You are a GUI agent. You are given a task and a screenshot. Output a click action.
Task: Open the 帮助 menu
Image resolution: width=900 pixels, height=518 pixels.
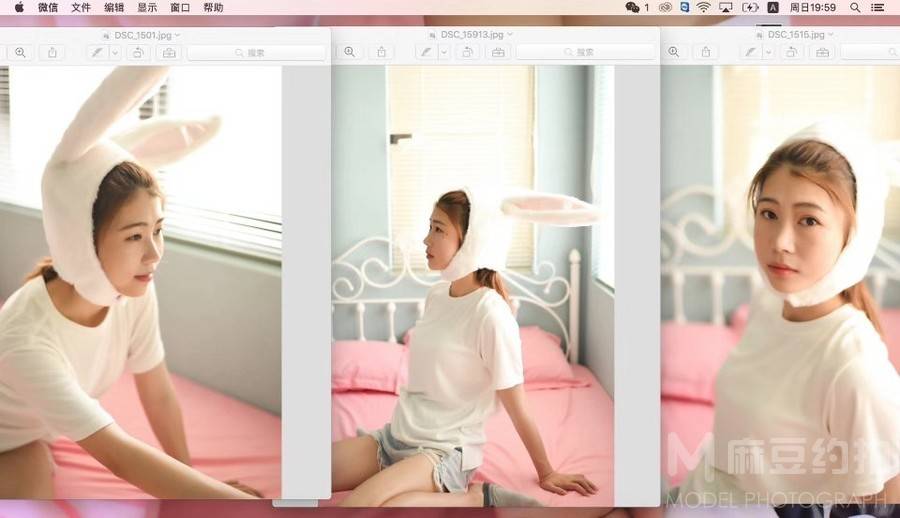(x=213, y=7)
